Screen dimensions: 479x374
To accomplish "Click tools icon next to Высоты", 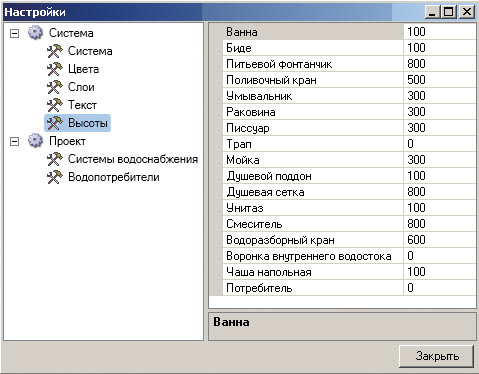I will [x=54, y=123].
